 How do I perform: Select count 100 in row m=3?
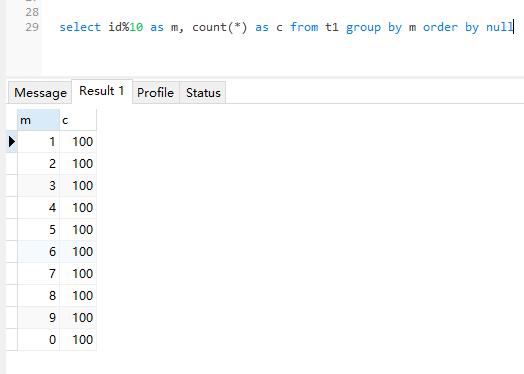pos(78,186)
